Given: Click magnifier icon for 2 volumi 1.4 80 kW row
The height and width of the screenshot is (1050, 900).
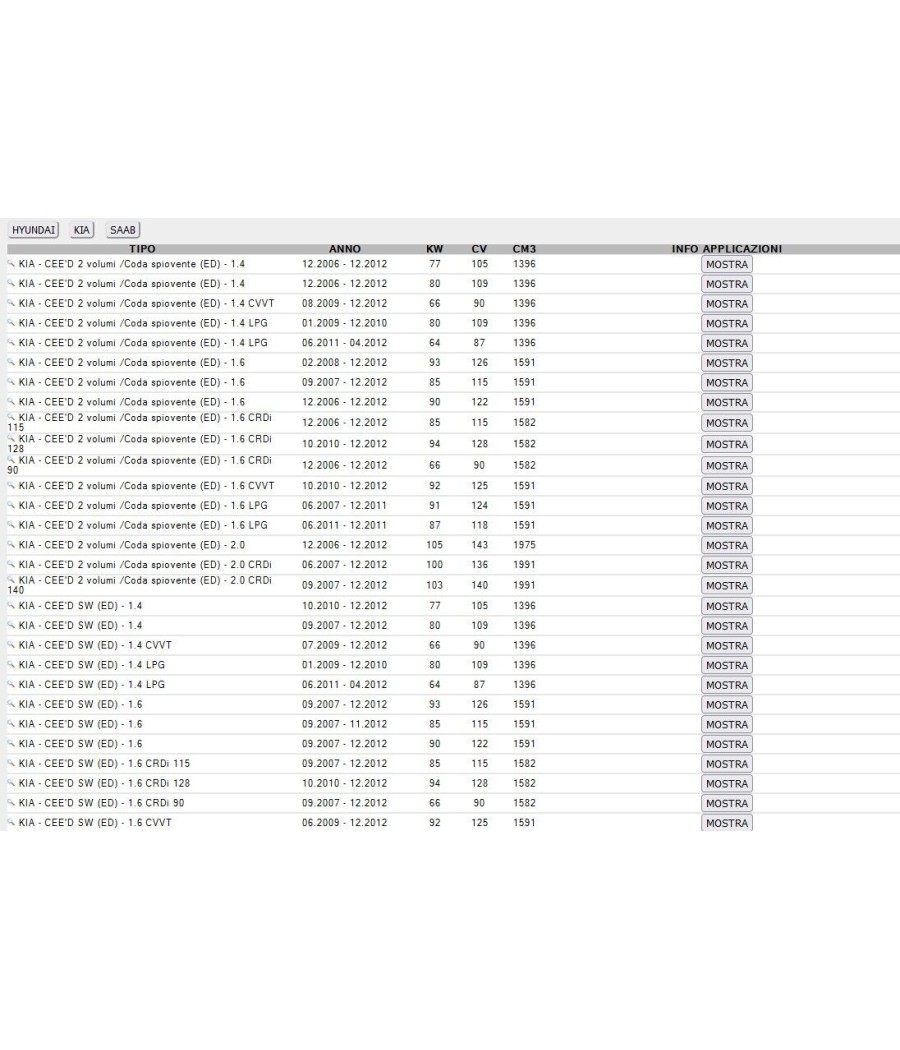Looking at the screenshot, I should click(11, 283).
